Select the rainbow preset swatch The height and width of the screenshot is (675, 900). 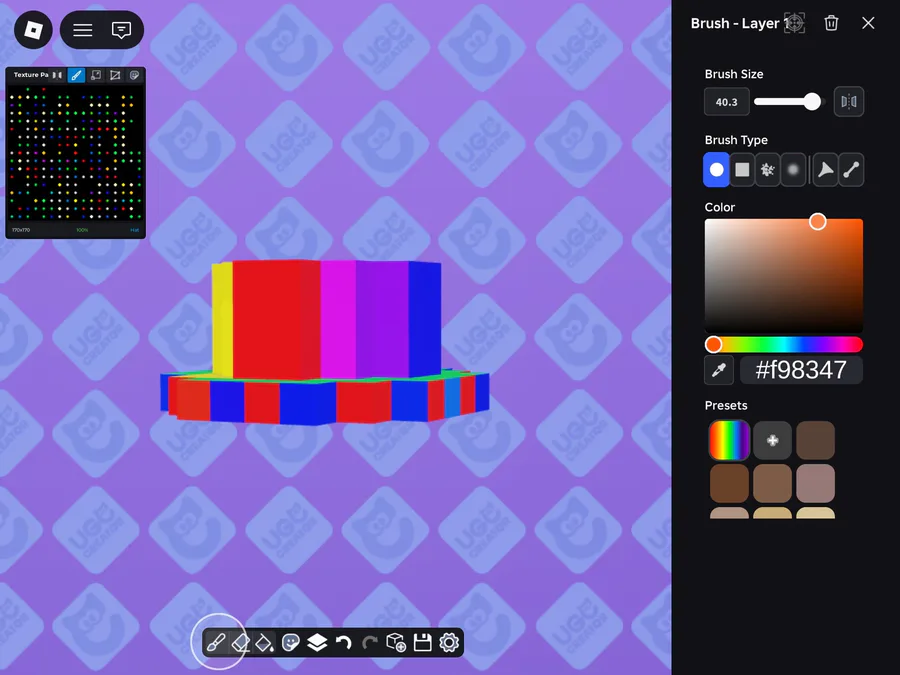tap(729, 440)
